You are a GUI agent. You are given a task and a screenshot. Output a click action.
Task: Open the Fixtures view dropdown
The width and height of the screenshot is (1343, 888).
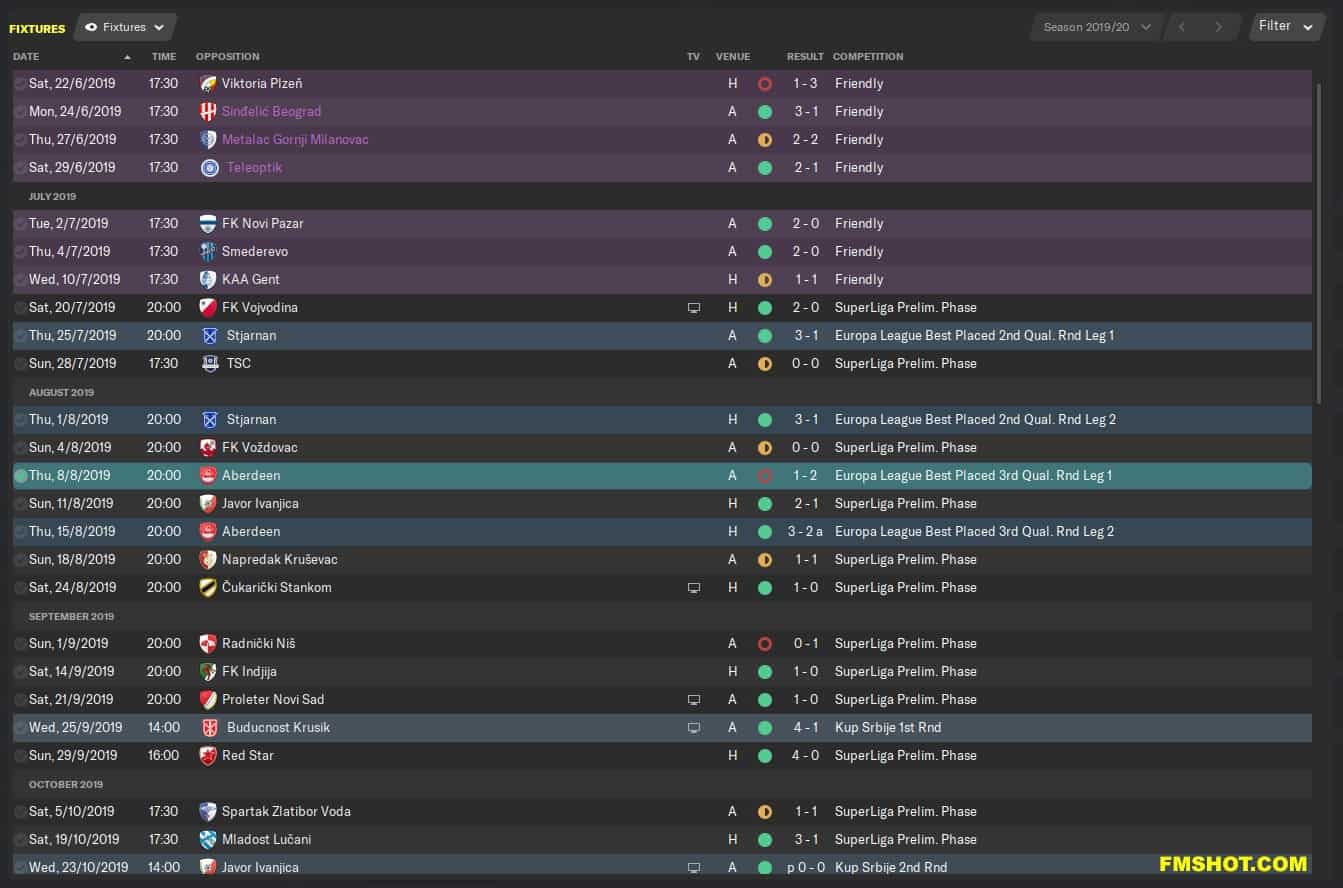[x=125, y=28]
